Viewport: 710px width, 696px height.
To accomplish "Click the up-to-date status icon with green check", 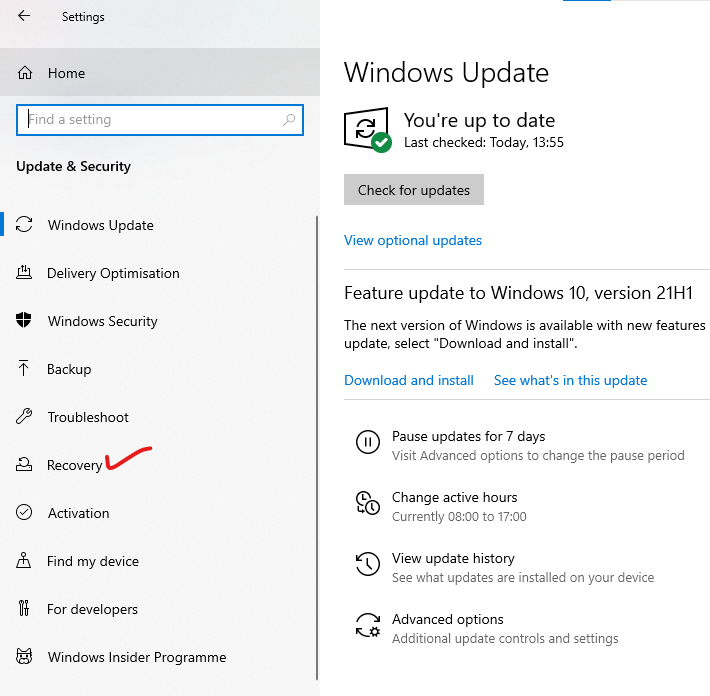I will pos(368,130).
